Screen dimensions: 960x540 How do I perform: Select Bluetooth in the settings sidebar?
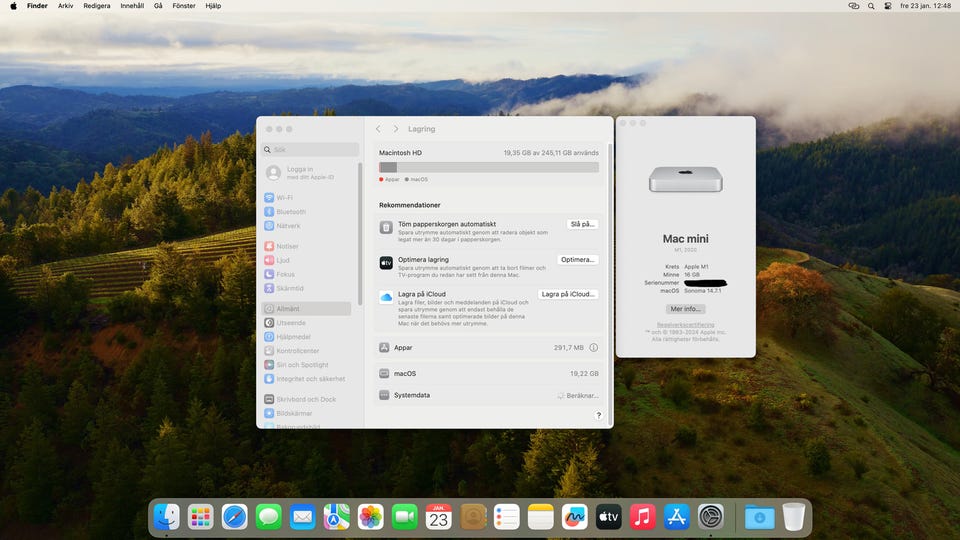pos(291,212)
